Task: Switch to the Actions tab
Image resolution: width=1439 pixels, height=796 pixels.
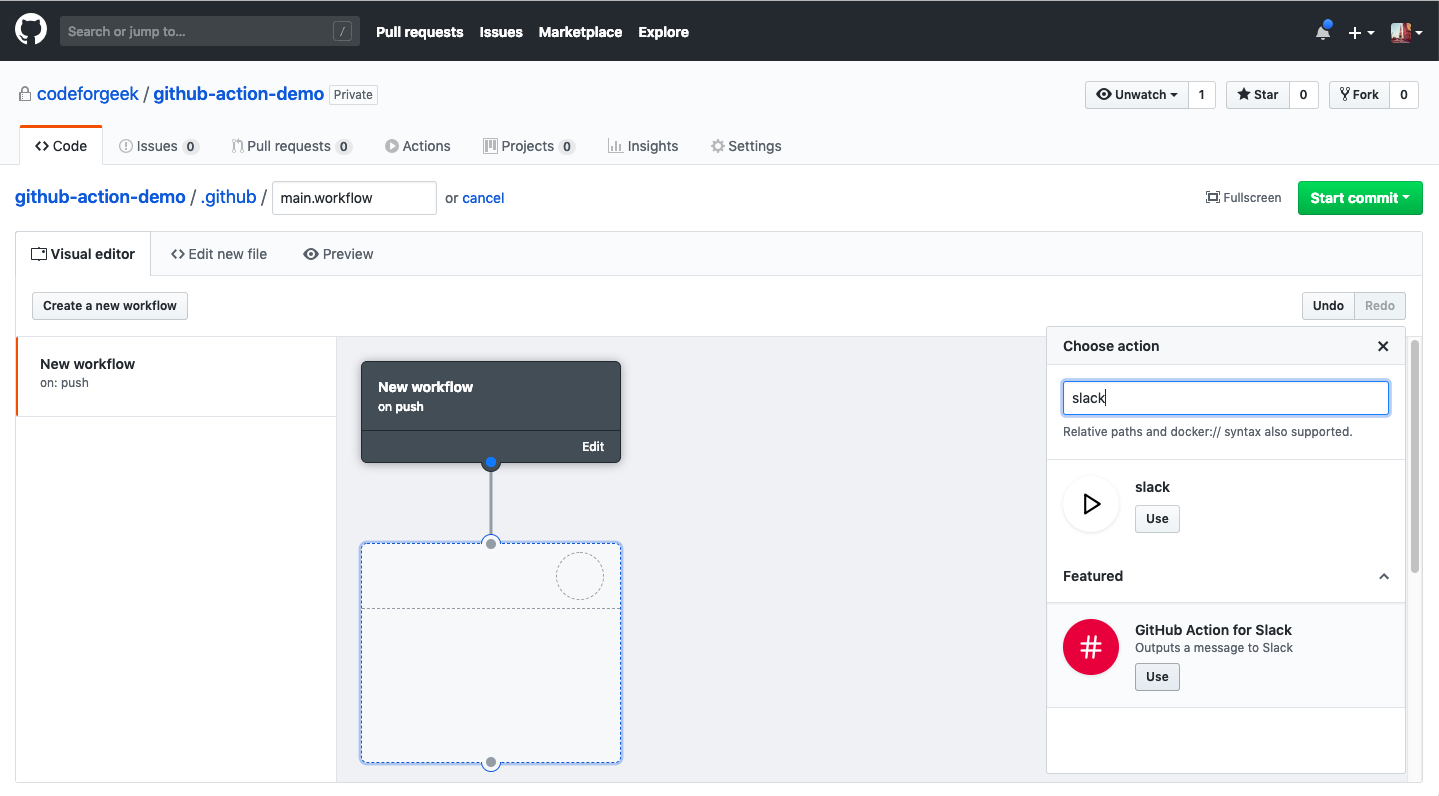Action: click(418, 146)
